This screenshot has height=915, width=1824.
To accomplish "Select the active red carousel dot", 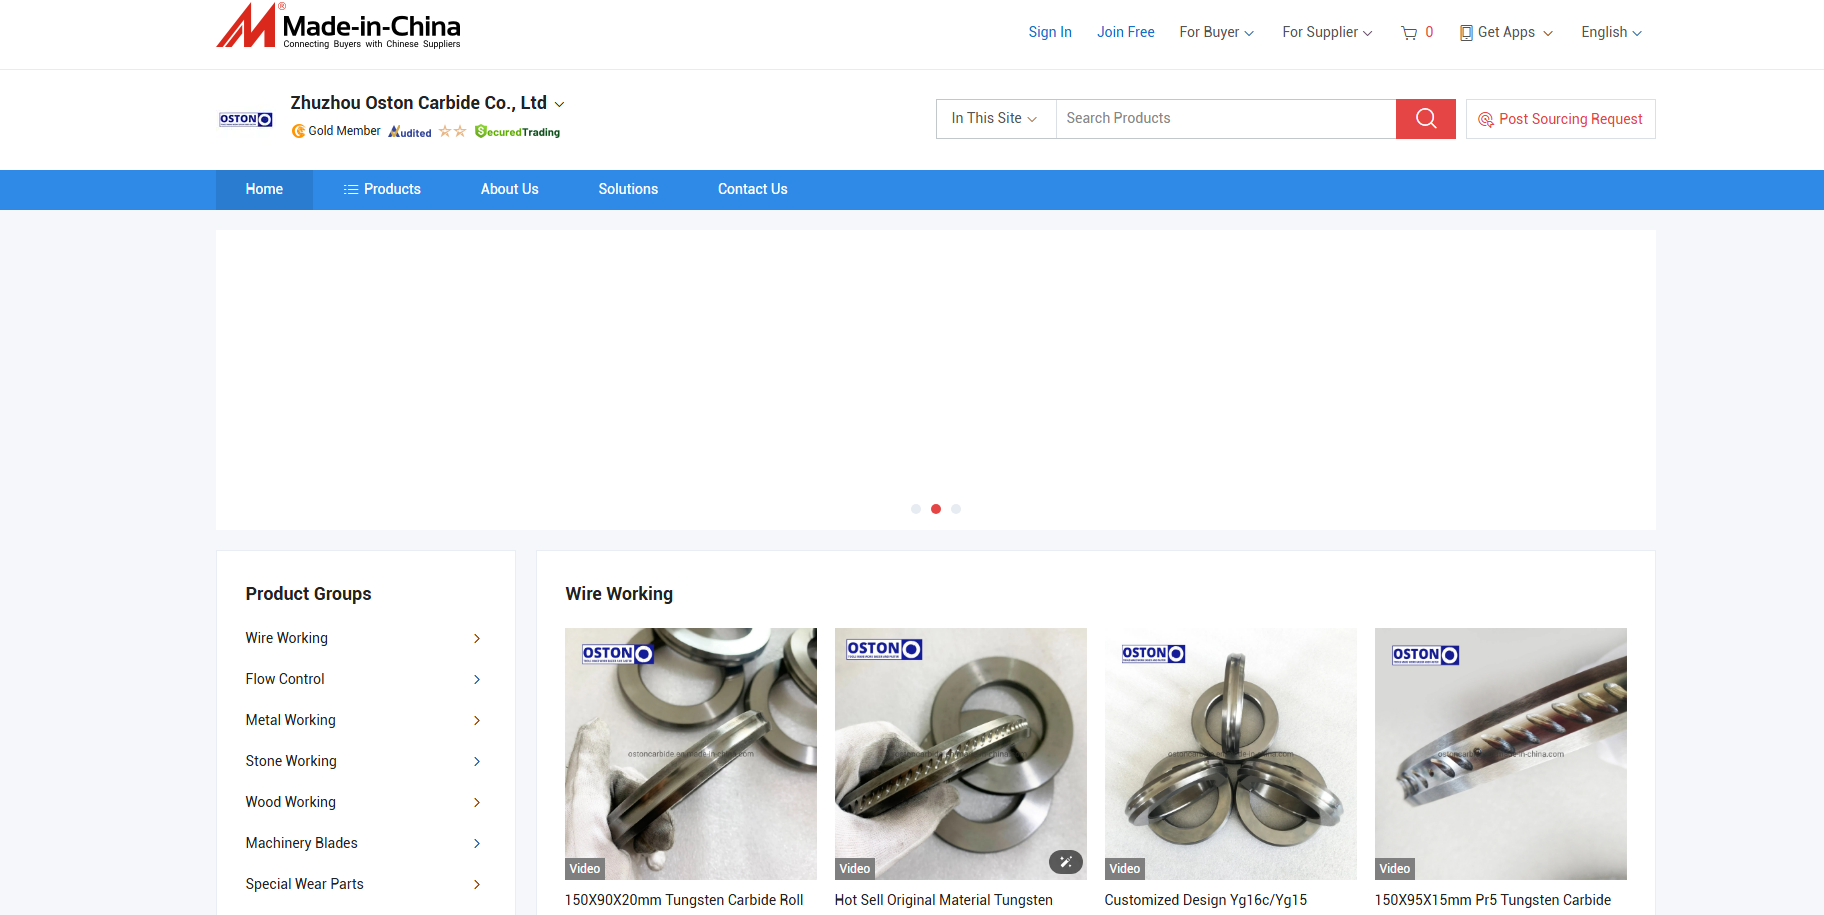I will pos(936,509).
